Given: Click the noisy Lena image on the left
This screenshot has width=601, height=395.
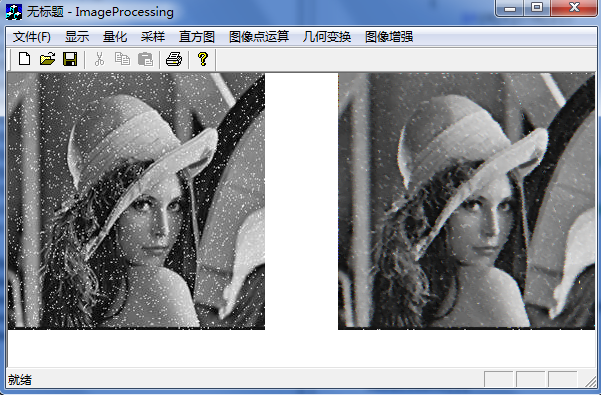Looking at the screenshot, I should pyautogui.click(x=136, y=201).
